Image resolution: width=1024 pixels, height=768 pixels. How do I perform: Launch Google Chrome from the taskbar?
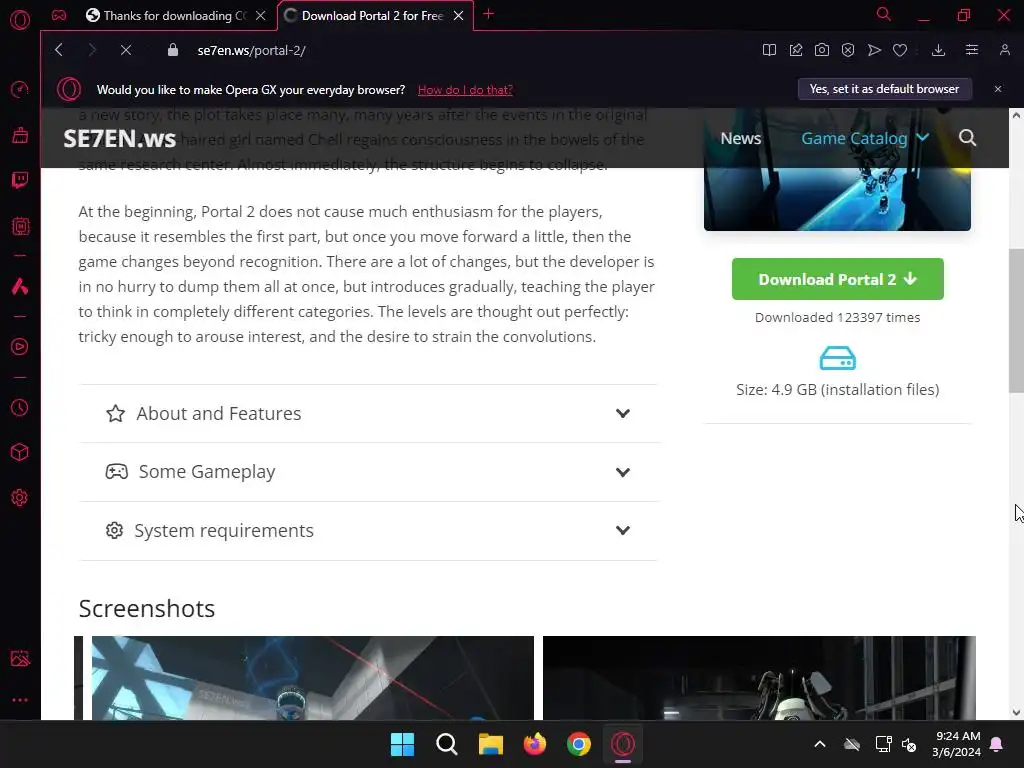pos(579,744)
